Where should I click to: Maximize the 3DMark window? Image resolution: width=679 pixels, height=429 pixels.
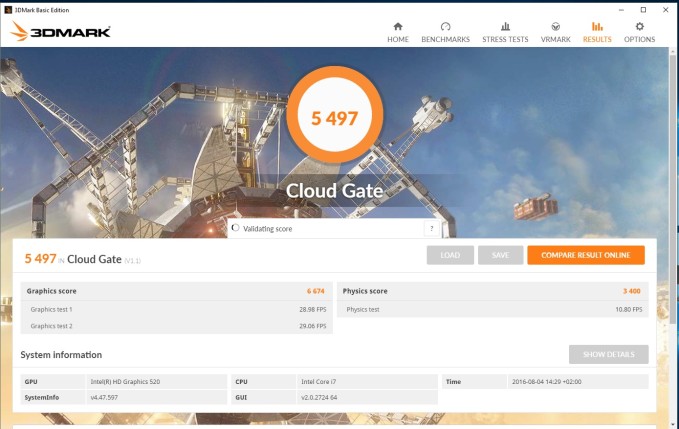point(643,10)
